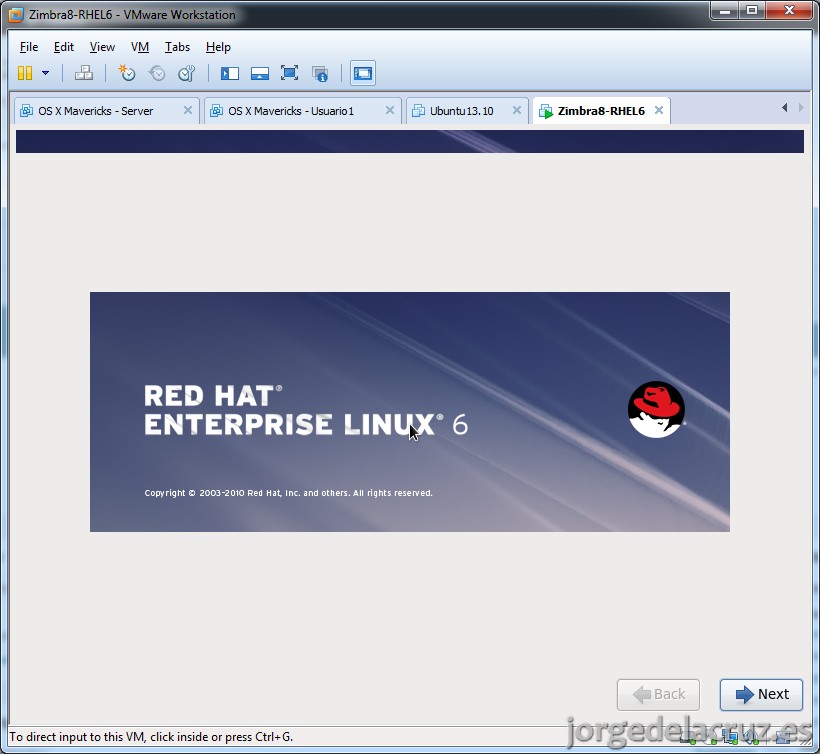Click the Back button in installer
The image size is (820, 754).
point(658,694)
